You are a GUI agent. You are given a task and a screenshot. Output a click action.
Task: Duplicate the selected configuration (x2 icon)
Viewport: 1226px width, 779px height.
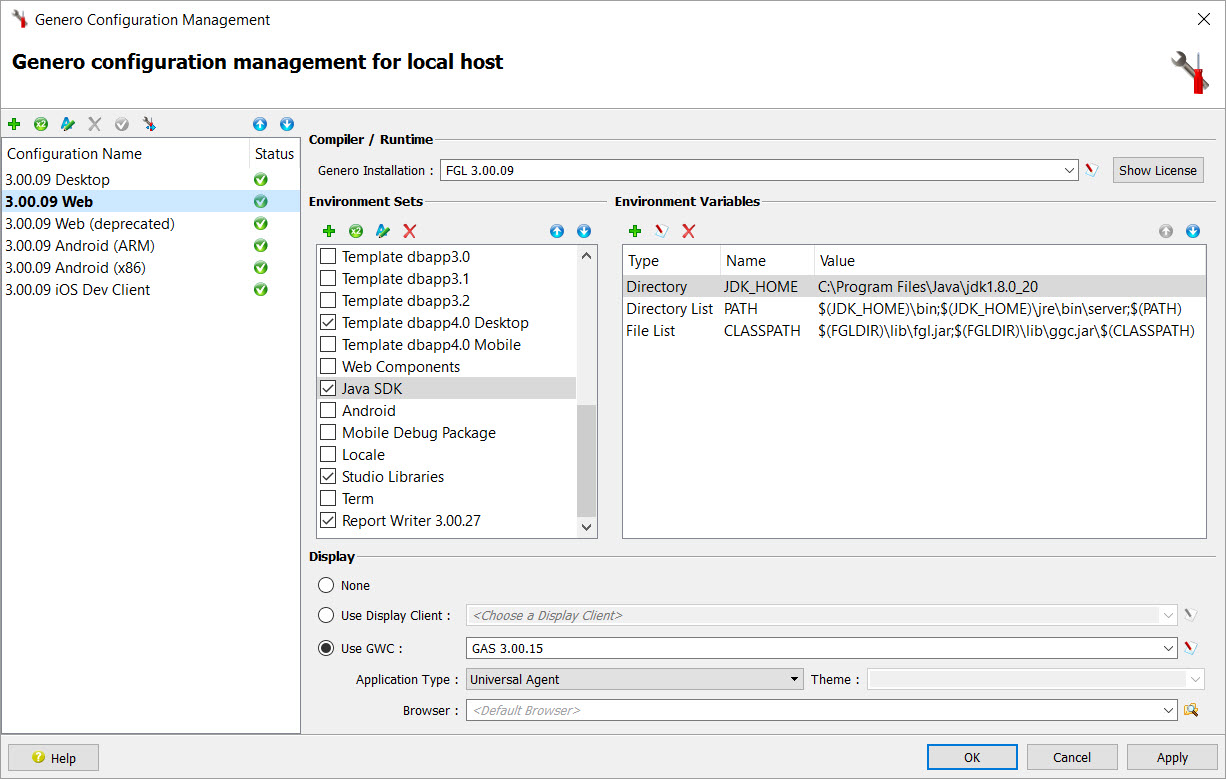tap(41, 124)
